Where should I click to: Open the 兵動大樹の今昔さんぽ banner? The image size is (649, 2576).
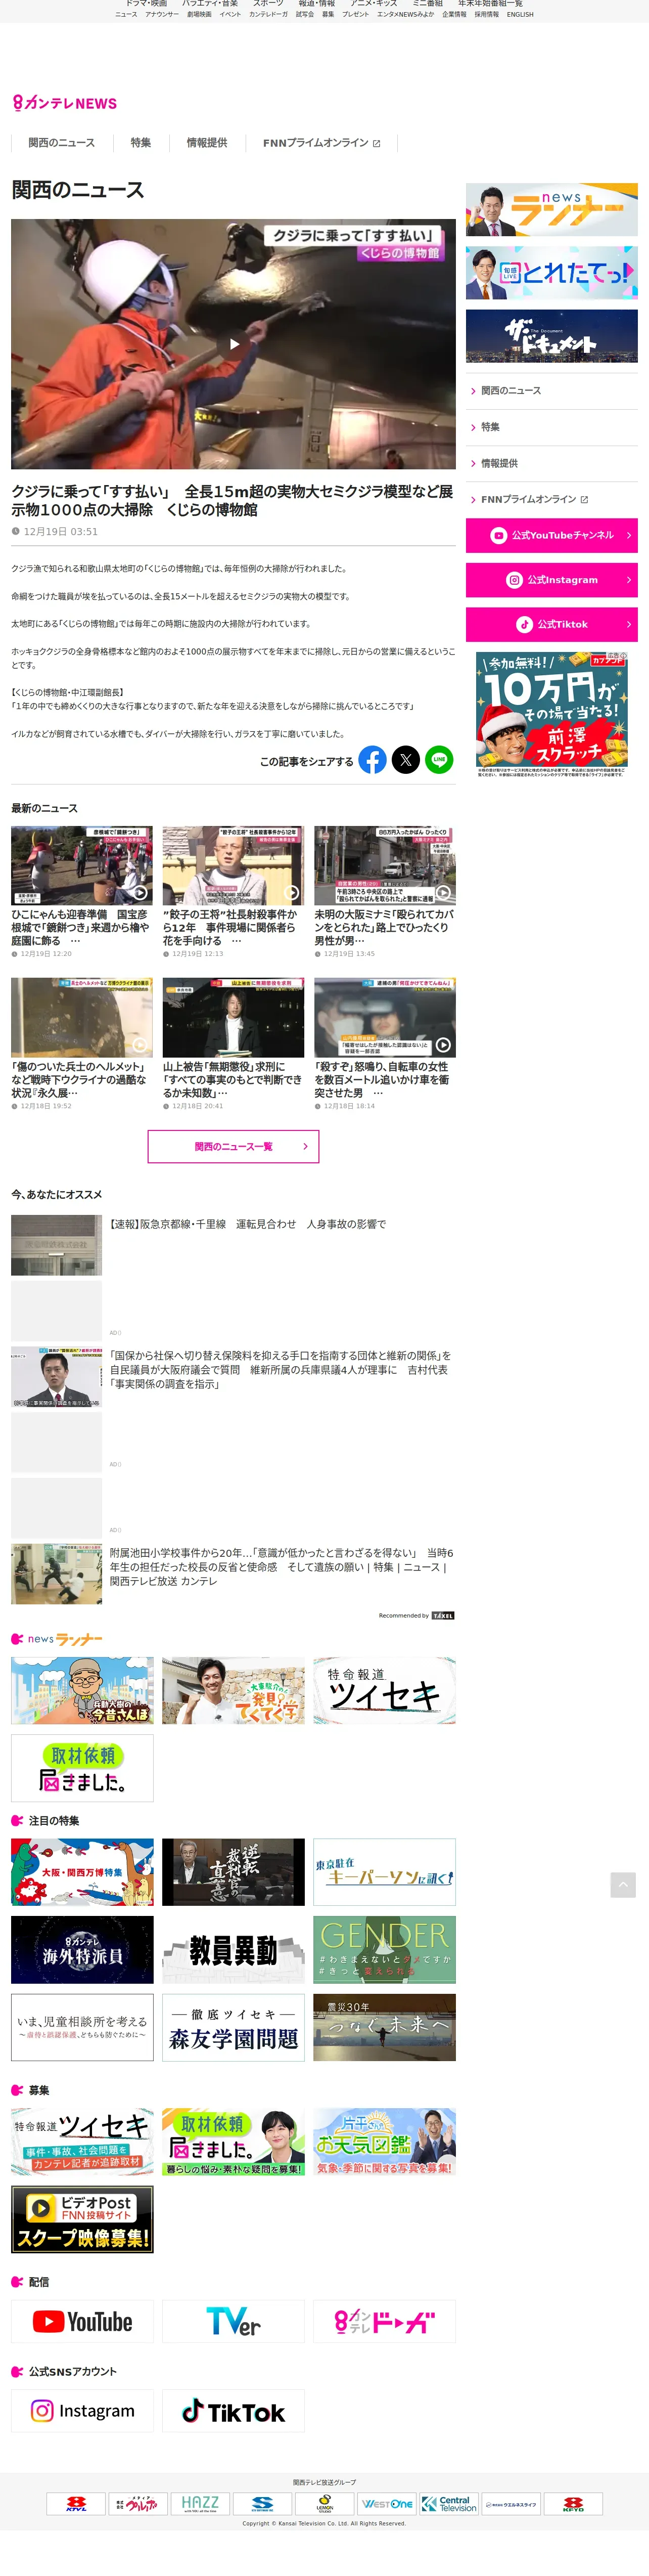[82, 1690]
